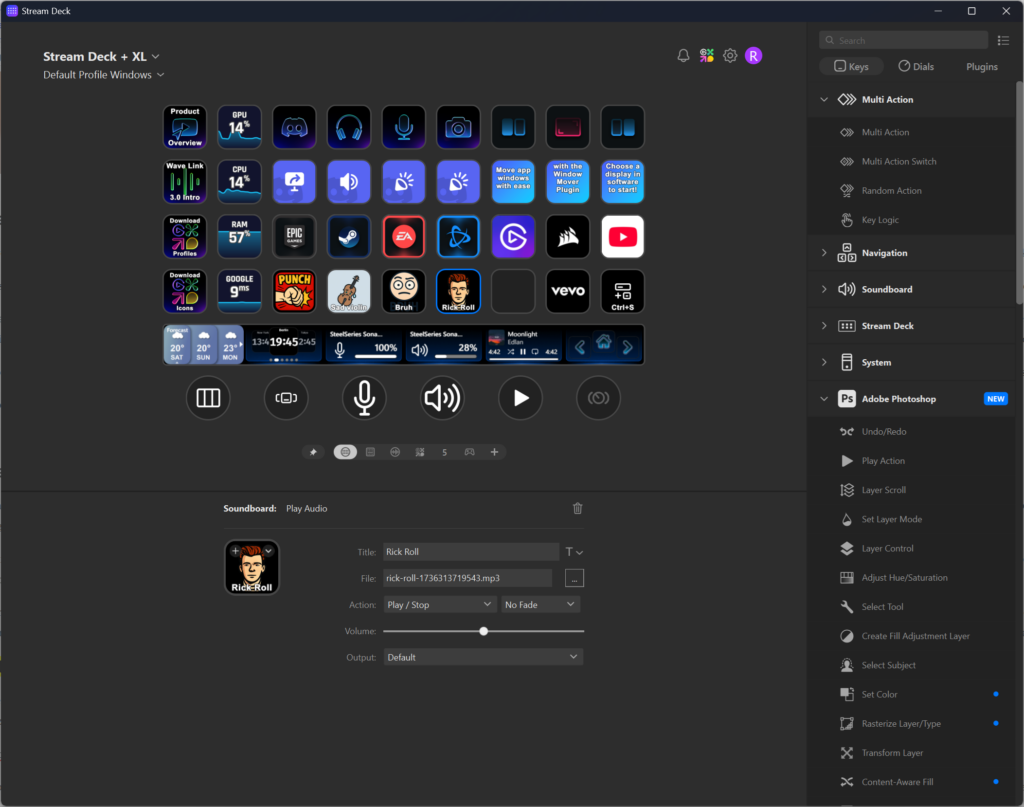The width and height of the screenshot is (1024, 807).
Task: Select the Undo/Redo Photoshop action
Action: (884, 432)
